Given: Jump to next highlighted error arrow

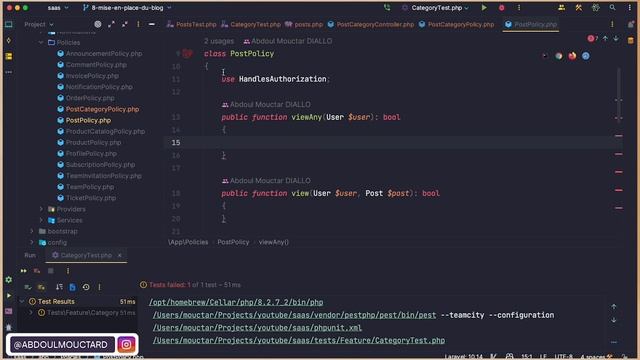Looking at the screenshot, I should click(x=616, y=38).
